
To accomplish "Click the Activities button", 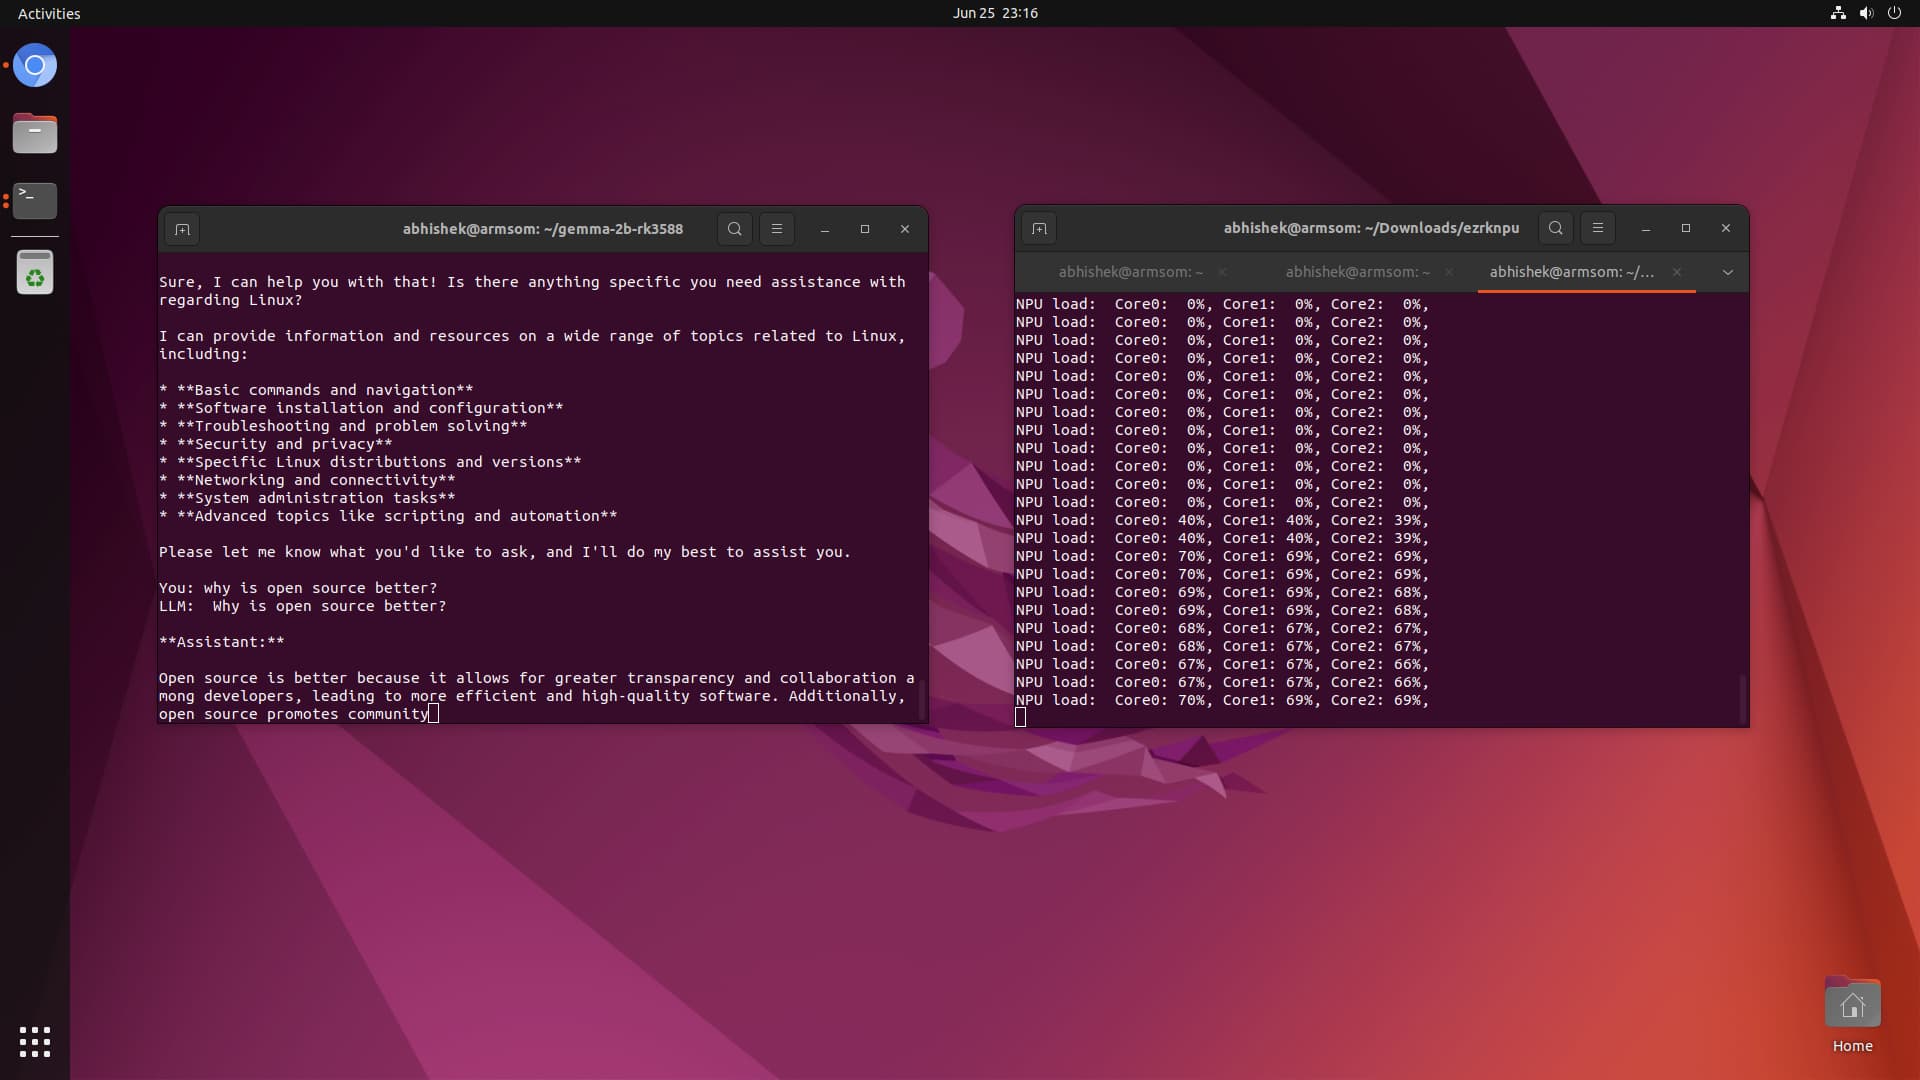I will coord(49,13).
